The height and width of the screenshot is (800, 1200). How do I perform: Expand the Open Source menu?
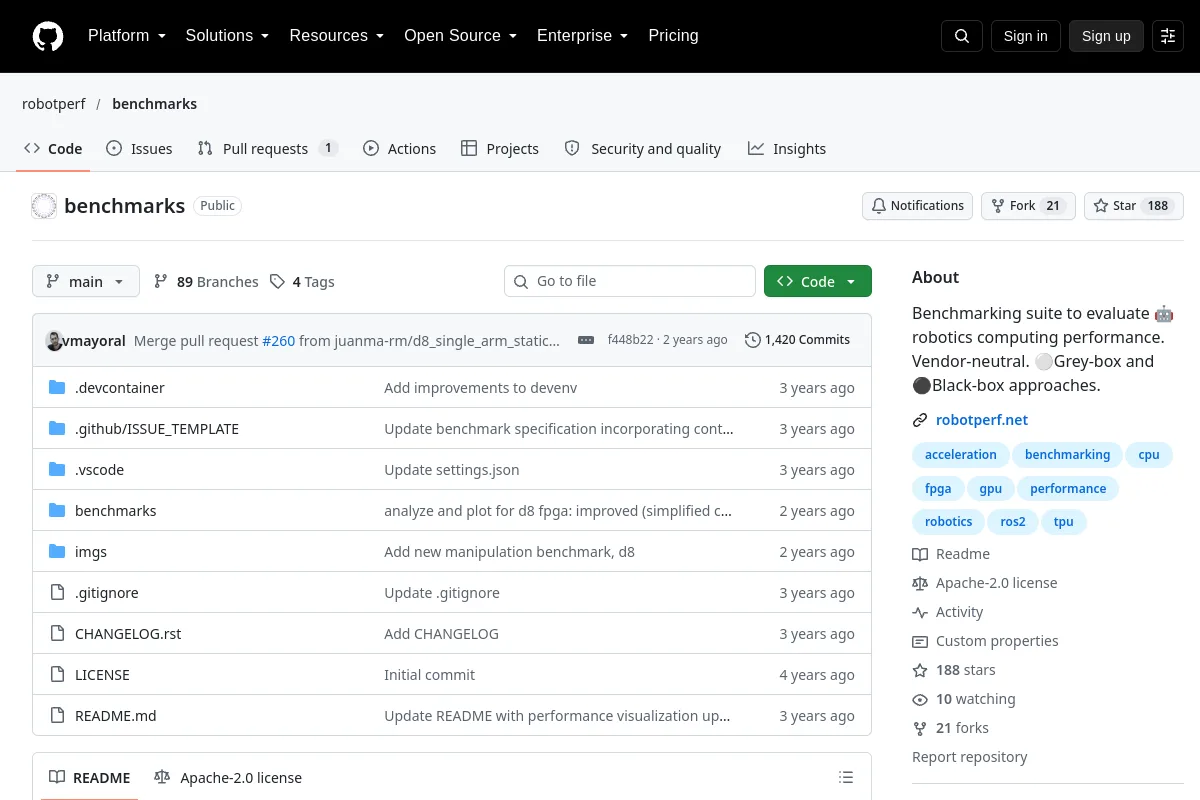point(461,36)
